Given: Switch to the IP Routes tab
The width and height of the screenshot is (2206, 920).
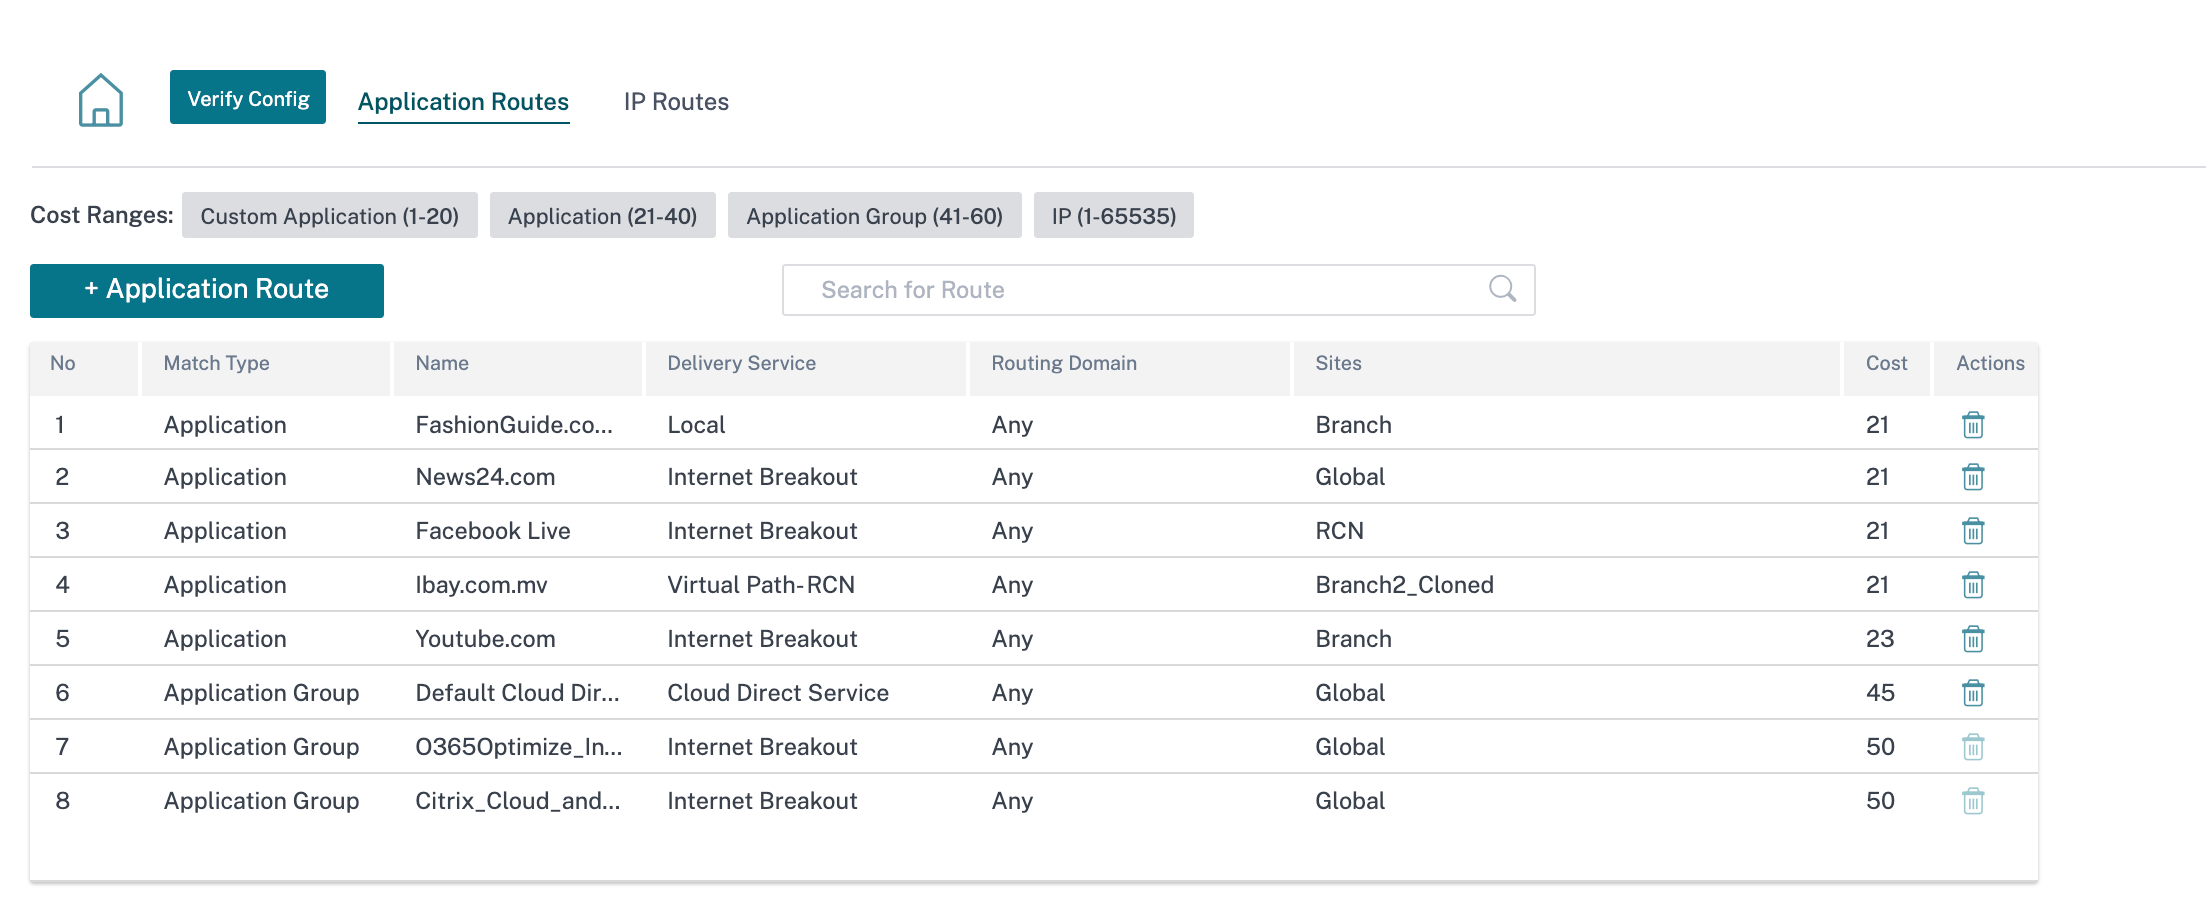Looking at the screenshot, I should (676, 102).
